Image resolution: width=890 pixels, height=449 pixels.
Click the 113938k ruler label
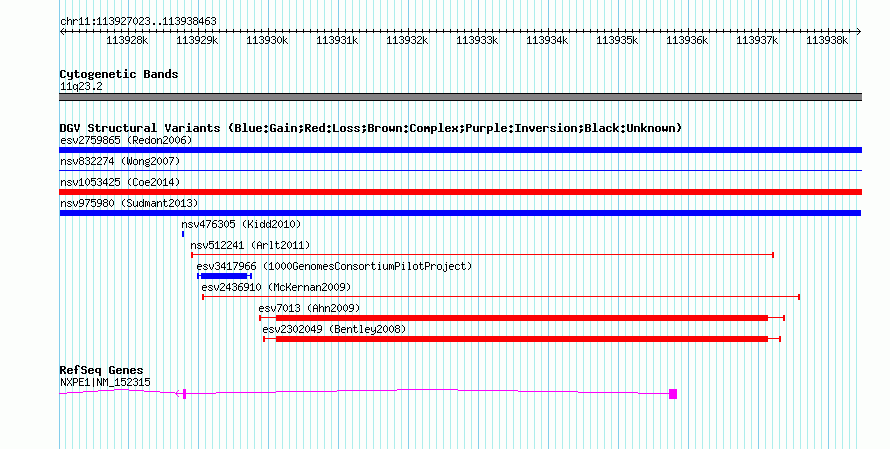click(827, 41)
